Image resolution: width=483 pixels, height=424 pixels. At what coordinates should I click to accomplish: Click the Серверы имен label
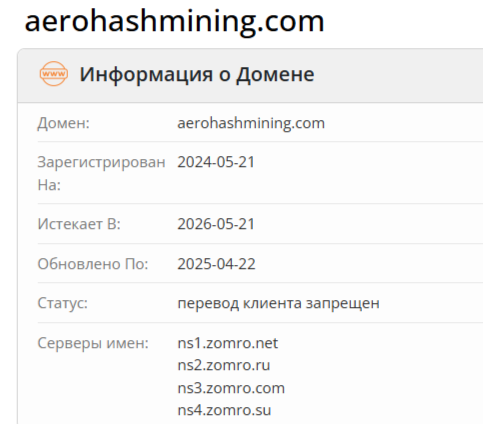[93, 343]
